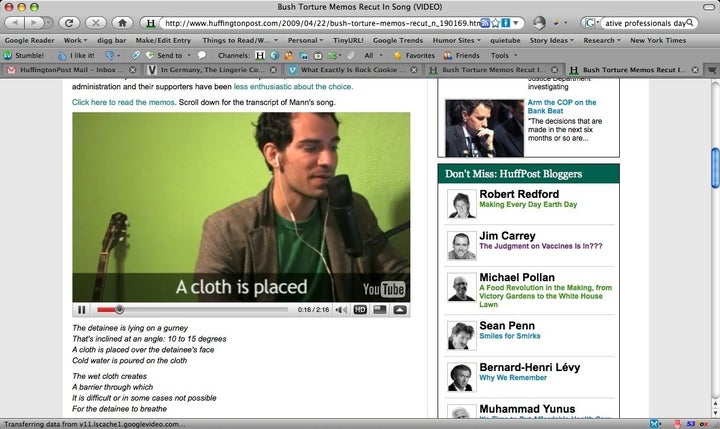Open Bernard-Henri Lévy's Why We Remember post
The width and height of the screenshot is (720, 429).
[x=513, y=378]
